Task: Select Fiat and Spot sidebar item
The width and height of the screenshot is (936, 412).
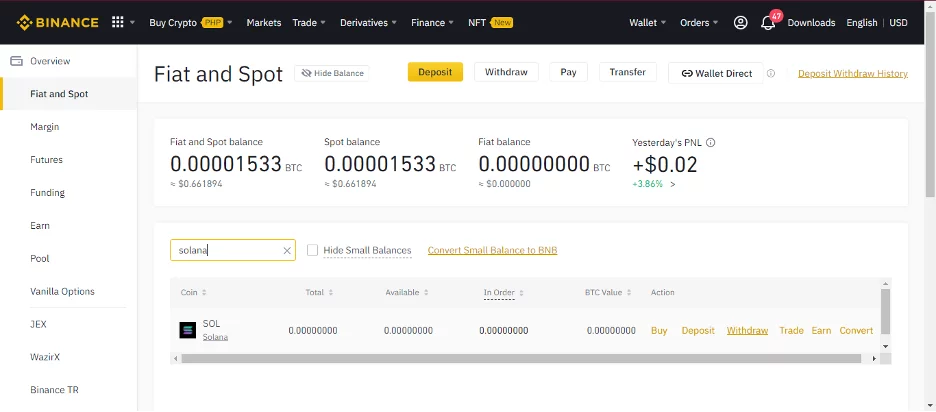Action: coord(69,94)
